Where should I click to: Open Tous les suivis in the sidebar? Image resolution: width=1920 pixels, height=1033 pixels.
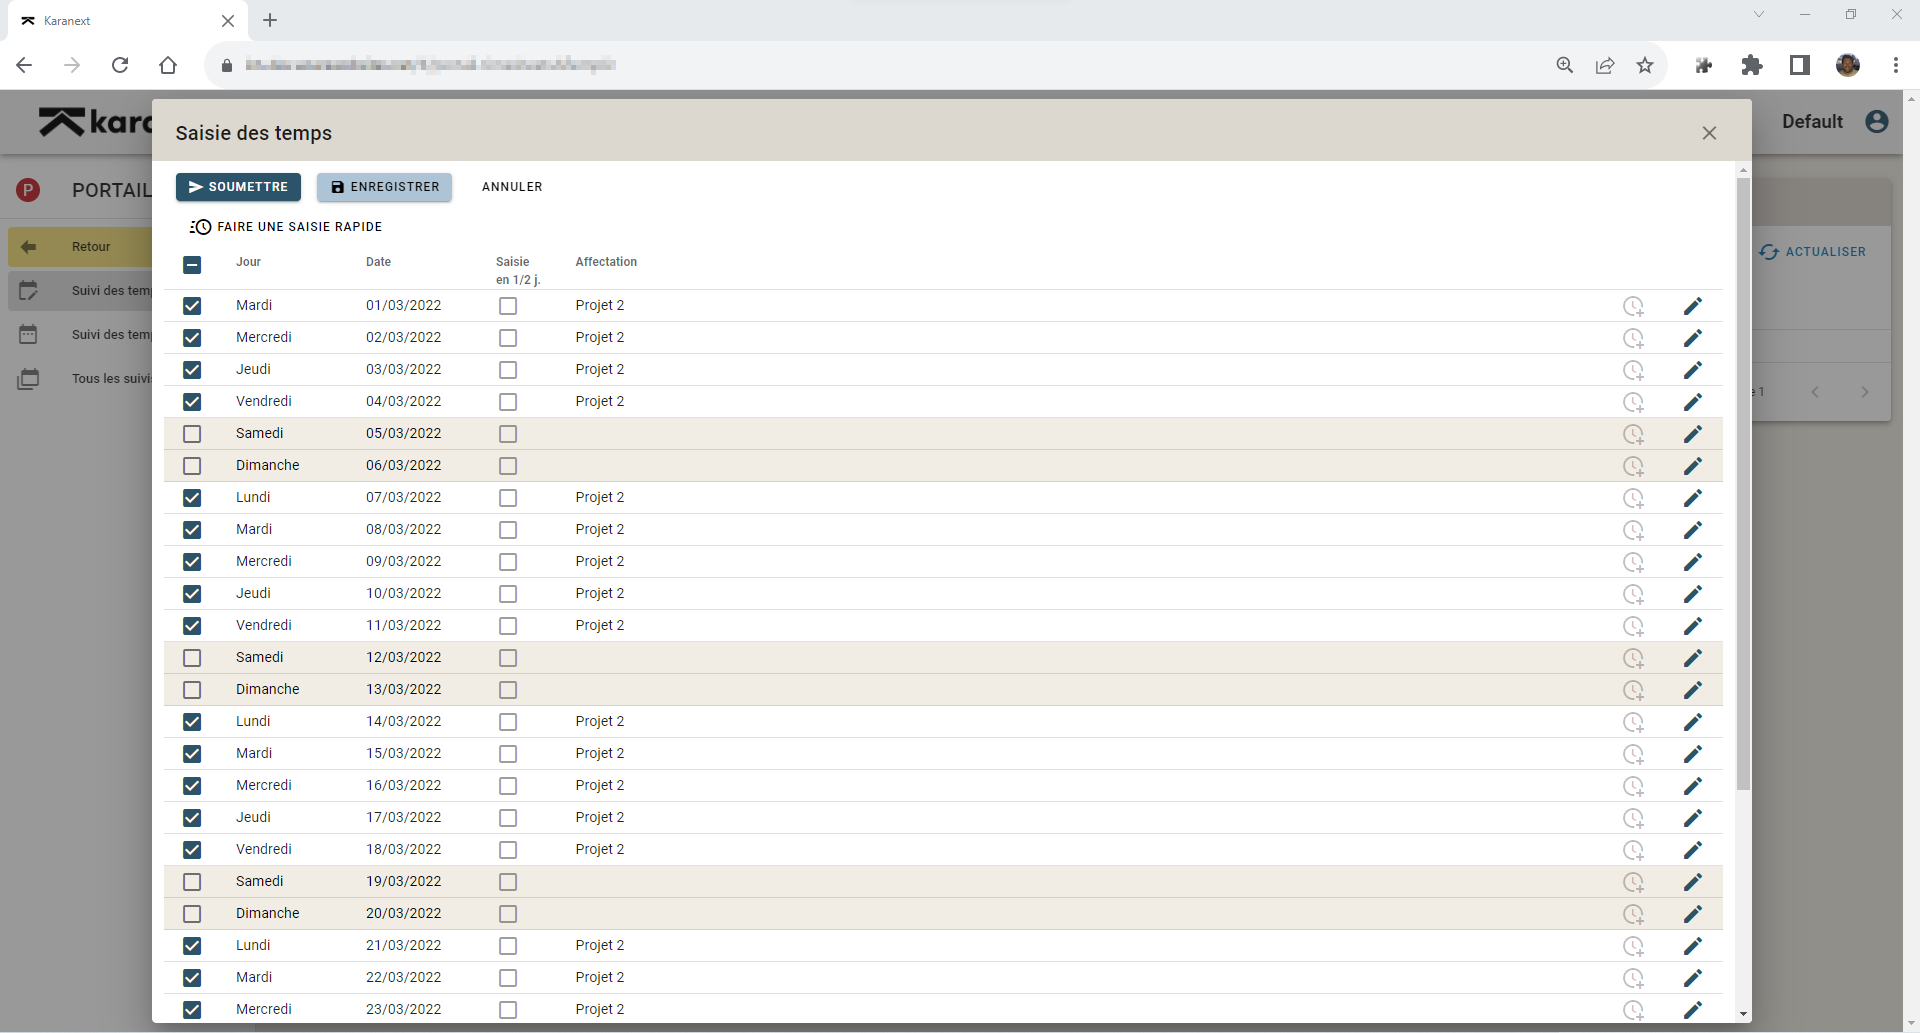(x=85, y=379)
